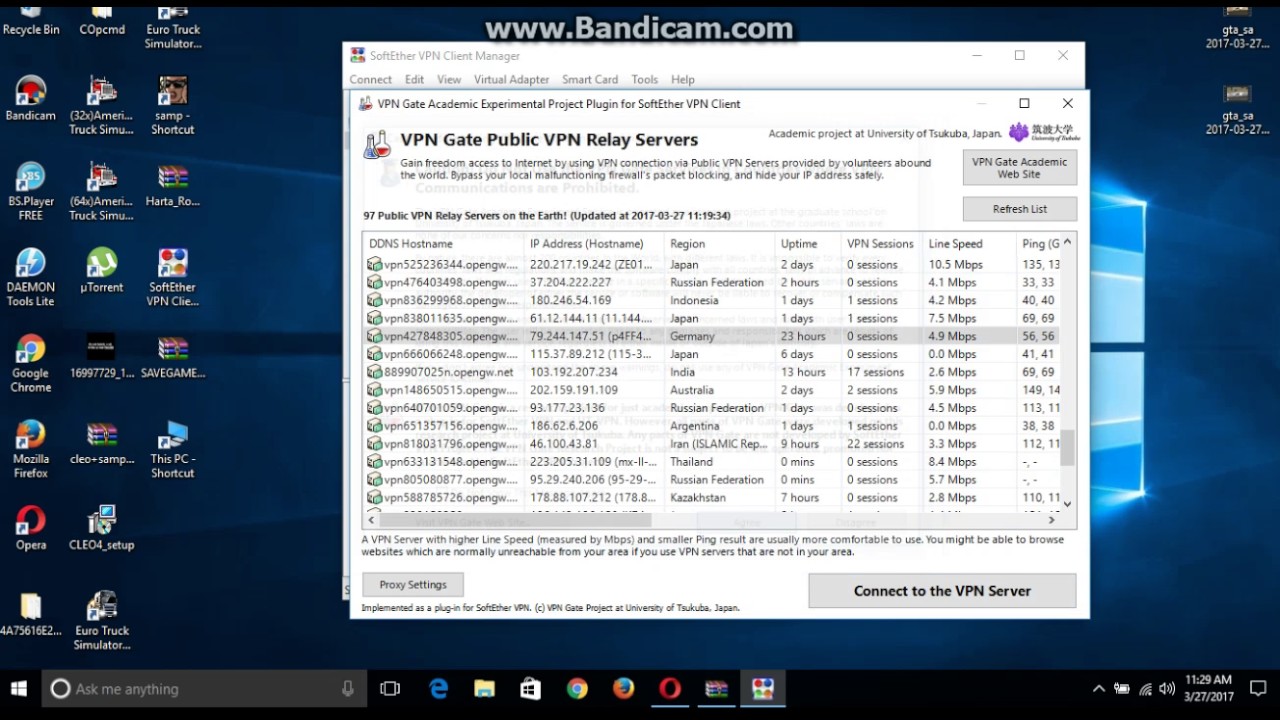The height and width of the screenshot is (720, 1280).
Task: Select the Thailand server 223.205.31.109
Action: click(x=711, y=462)
